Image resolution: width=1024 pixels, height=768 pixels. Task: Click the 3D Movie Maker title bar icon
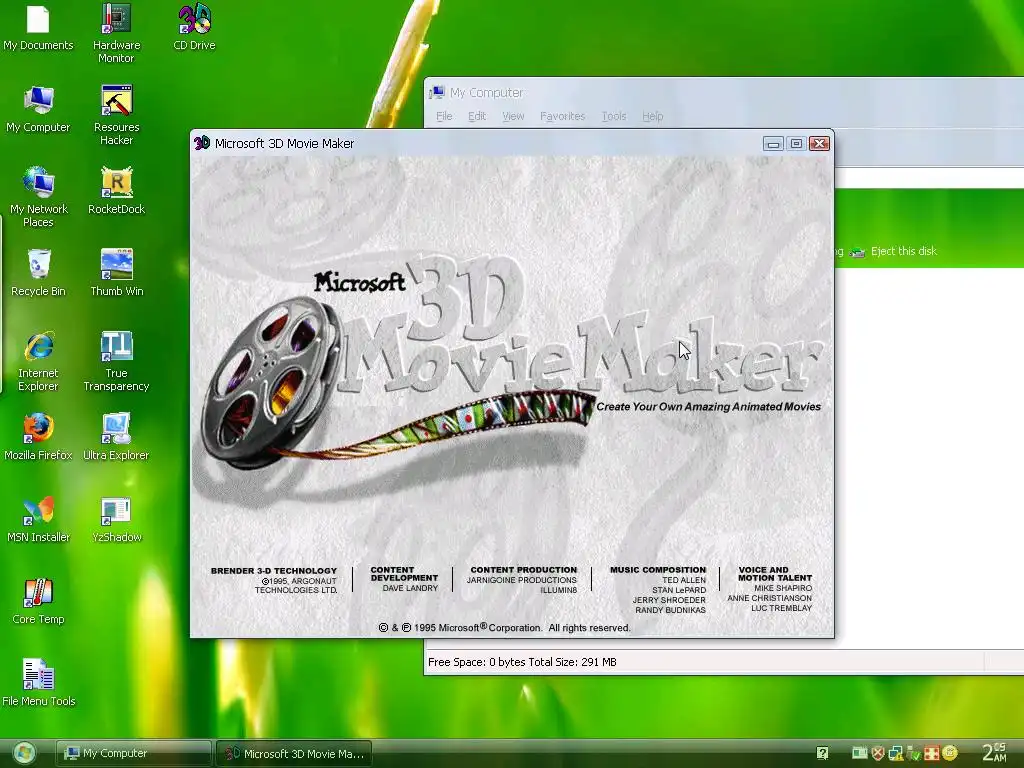point(202,143)
